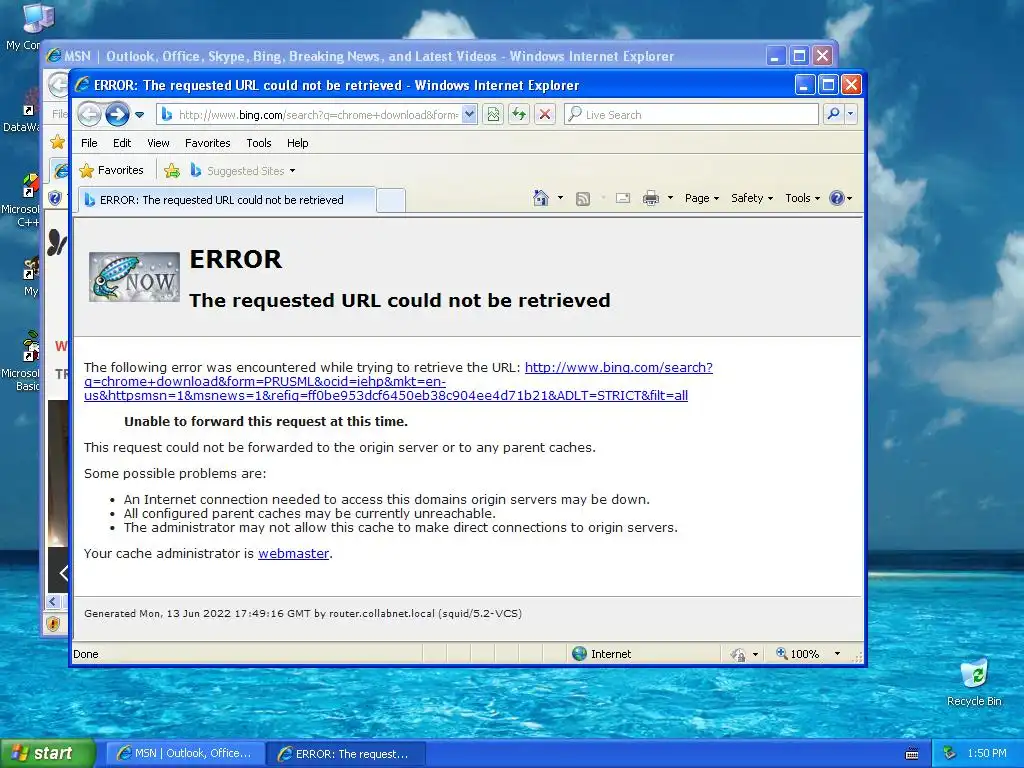Click the MSN window title bar

point(405,56)
